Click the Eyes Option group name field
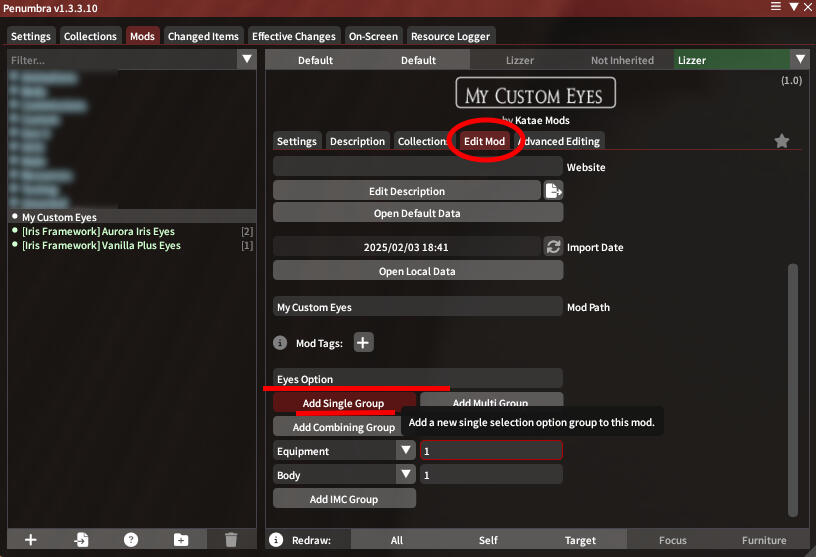This screenshot has width=816, height=557. tap(417, 379)
